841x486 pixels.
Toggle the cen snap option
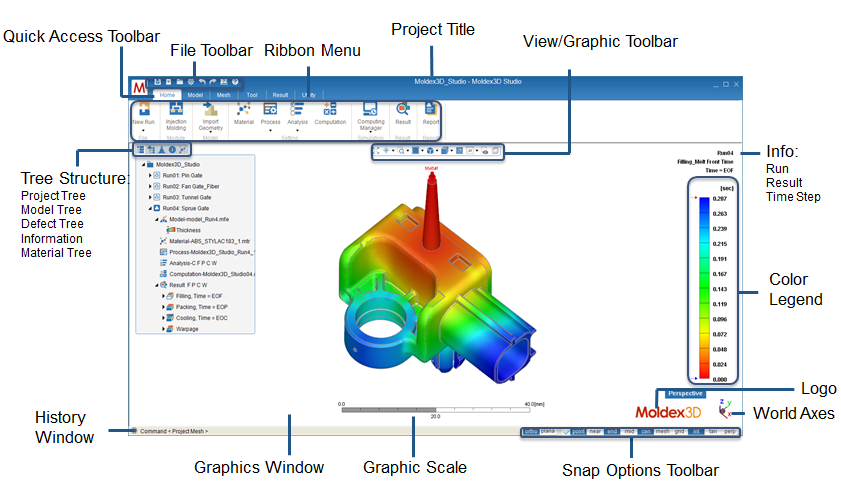click(646, 431)
